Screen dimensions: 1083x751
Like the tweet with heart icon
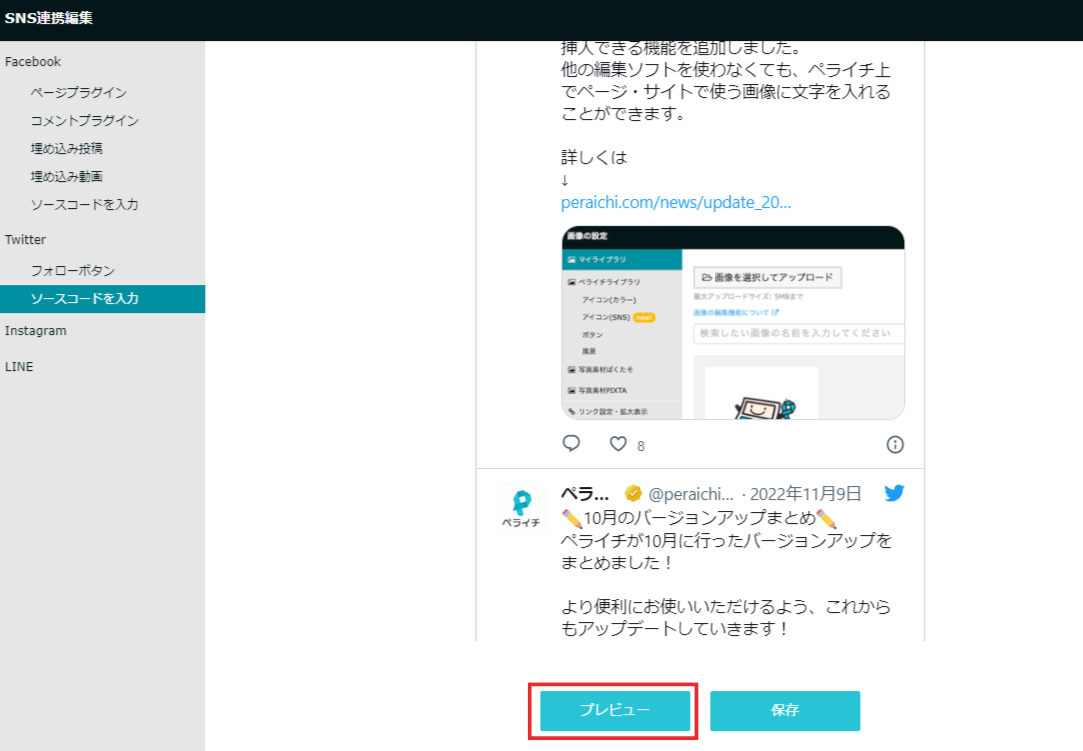(x=618, y=444)
